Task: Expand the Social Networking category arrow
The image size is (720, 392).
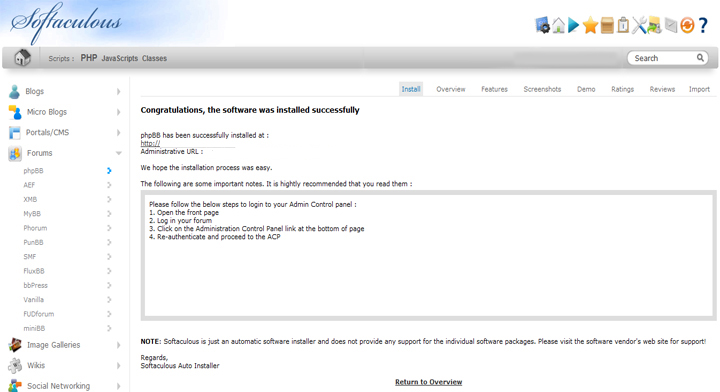Action: tap(118, 386)
